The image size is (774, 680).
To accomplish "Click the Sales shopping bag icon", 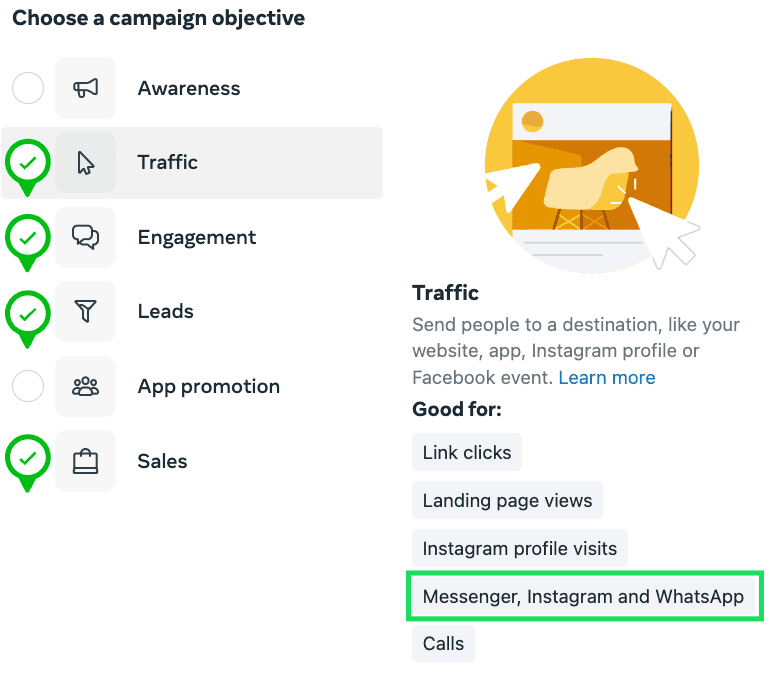I will point(85,461).
